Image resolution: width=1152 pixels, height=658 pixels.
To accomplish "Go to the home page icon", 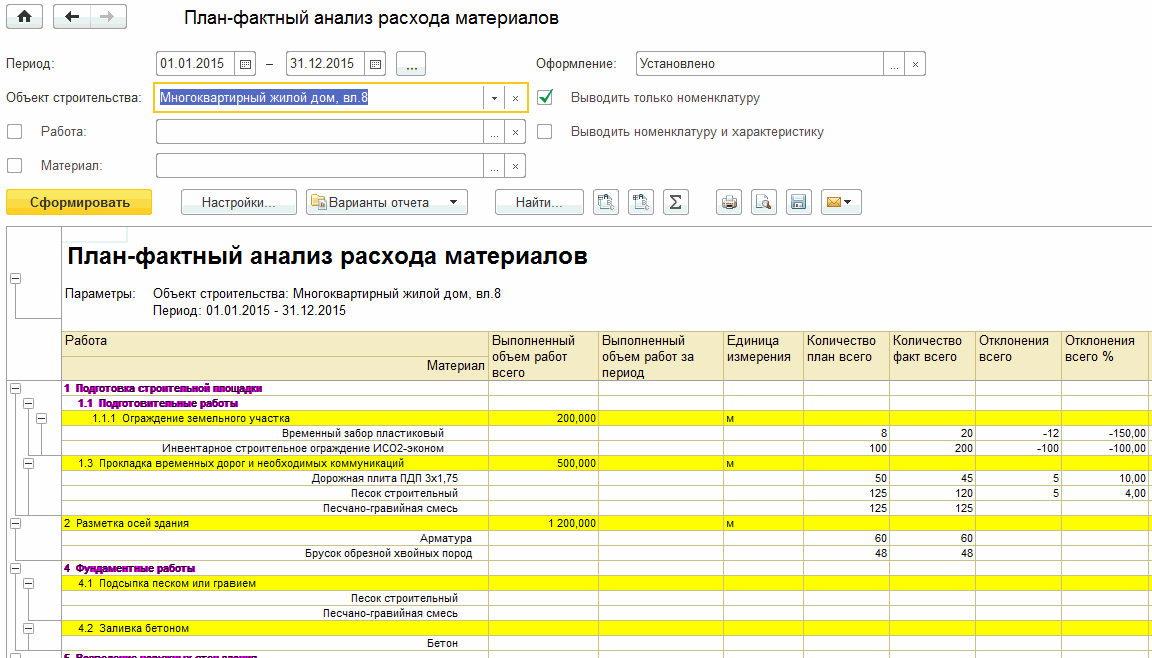I will tap(24, 17).
